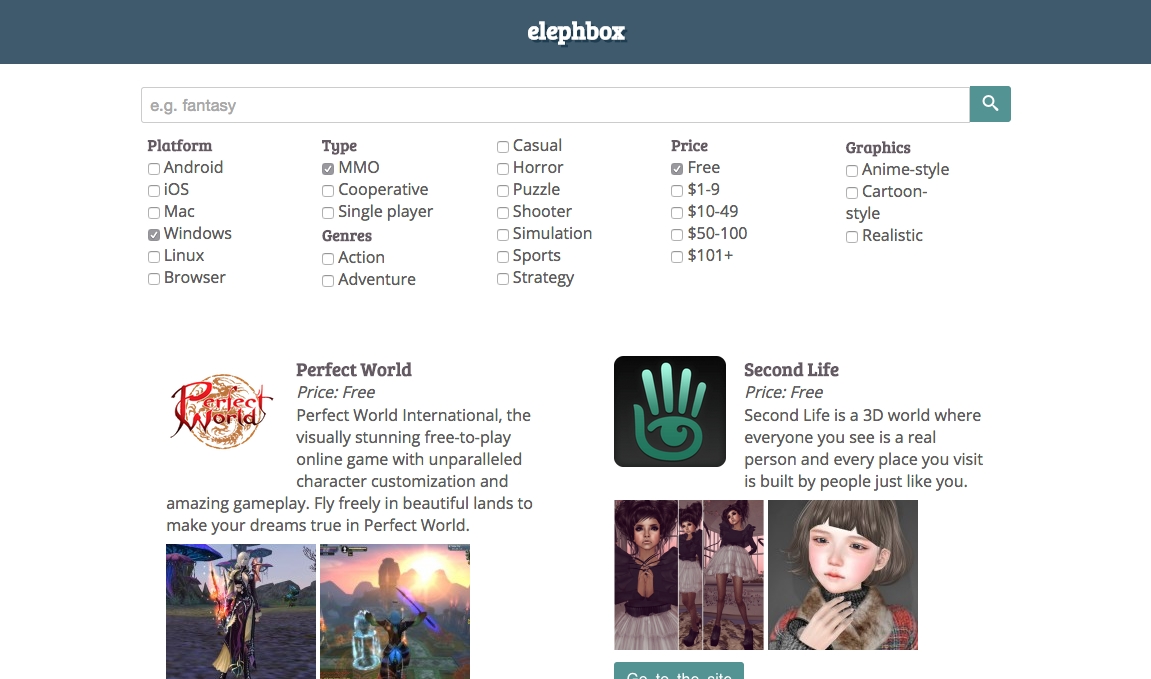View Second Life avatar portrait screenshot
This screenshot has height=679, width=1151.
tap(843, 575)
